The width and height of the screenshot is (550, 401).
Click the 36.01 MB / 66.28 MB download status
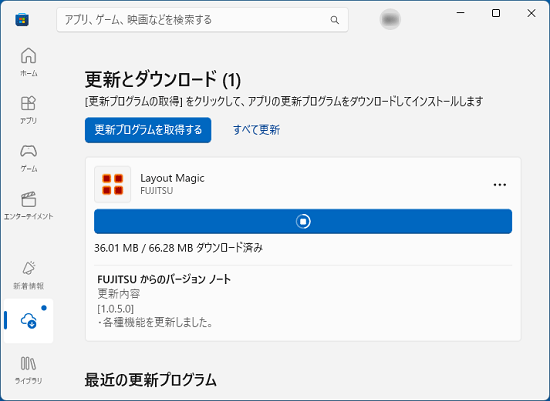179,248
